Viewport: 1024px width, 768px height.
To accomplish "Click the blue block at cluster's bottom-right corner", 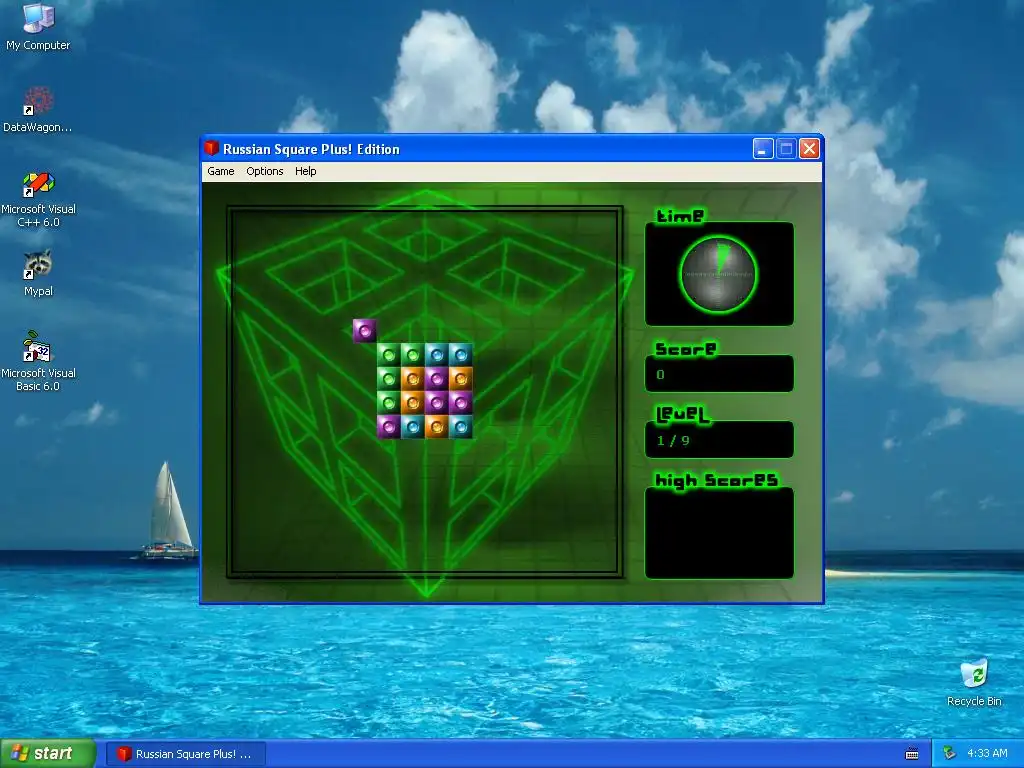I will pyautogui.click(x=460, y=427).
